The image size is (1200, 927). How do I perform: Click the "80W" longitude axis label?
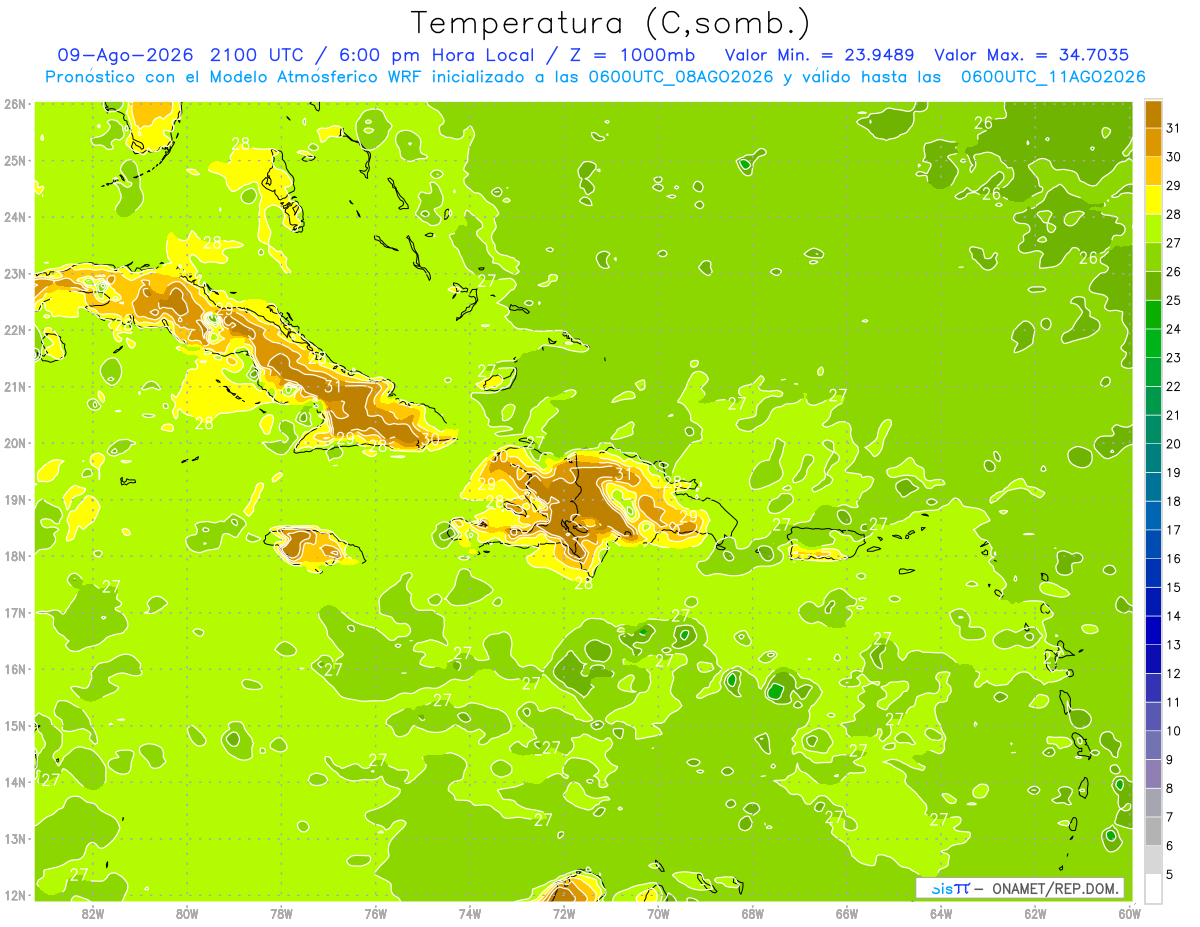[x=187, y=913]
